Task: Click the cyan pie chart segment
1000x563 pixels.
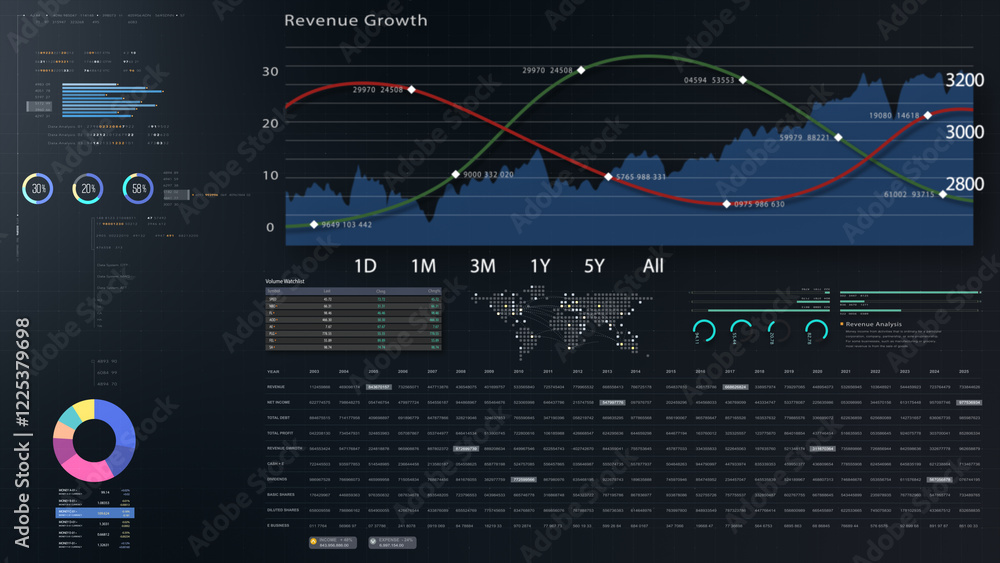Action: point(69,418)
